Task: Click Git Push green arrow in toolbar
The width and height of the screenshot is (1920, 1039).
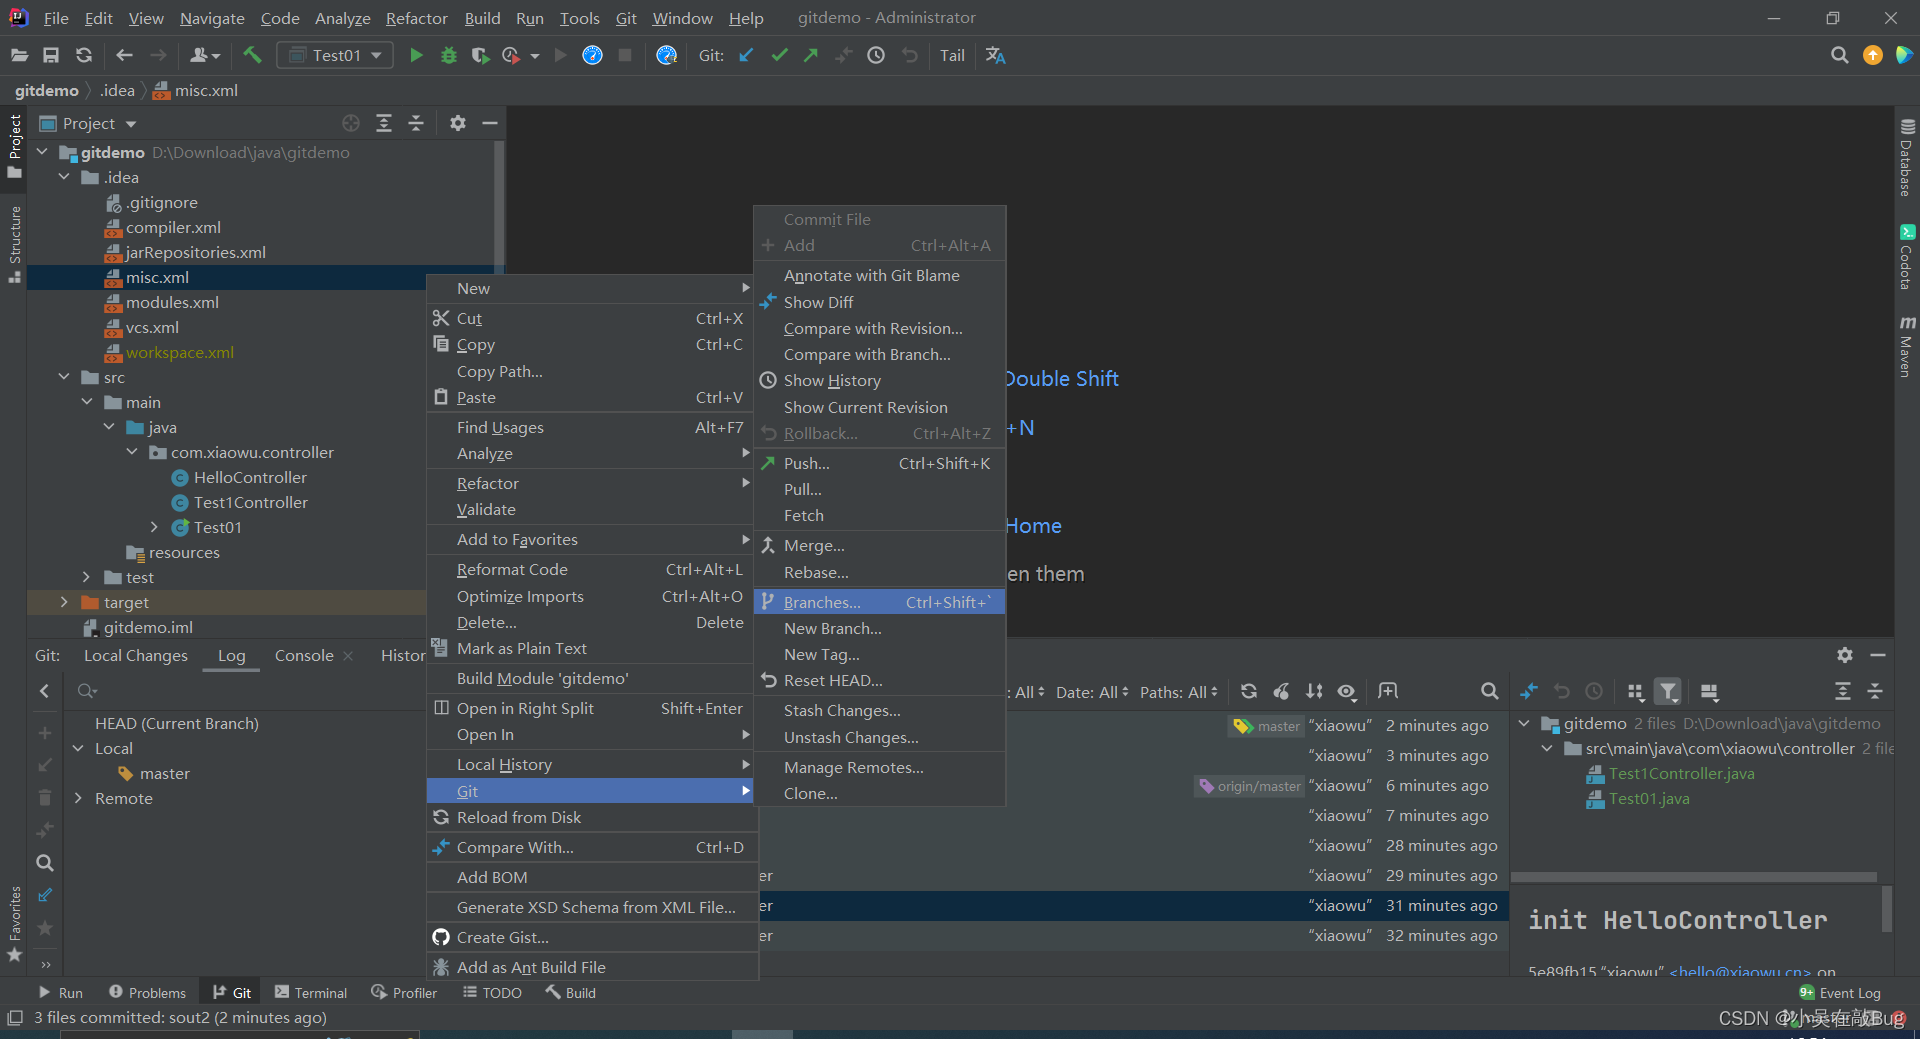Action: (811, 56)
